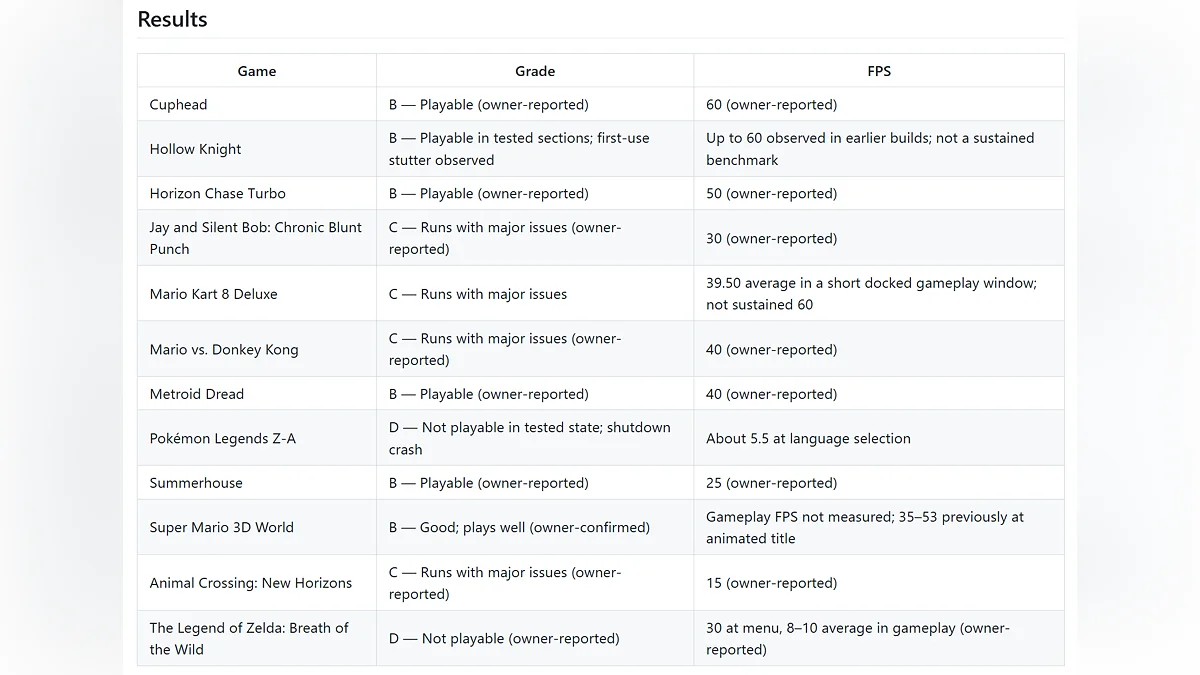Click the Hollow Knight game cell

(257, 149)
